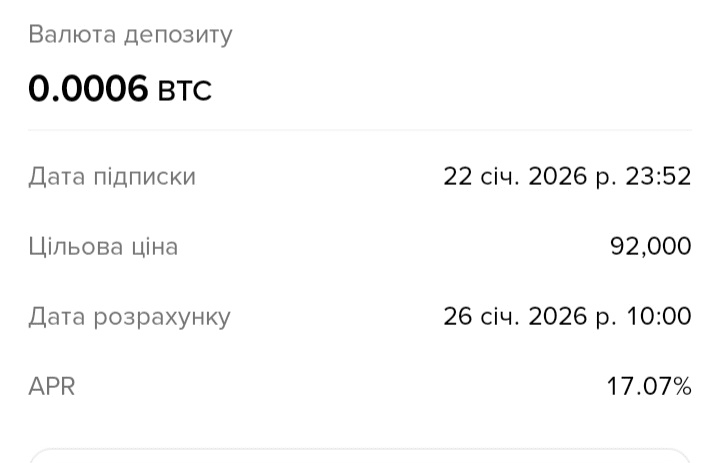Tap the APR label
Viewport: 720px width, 463px height.
[x=52, y=386]
